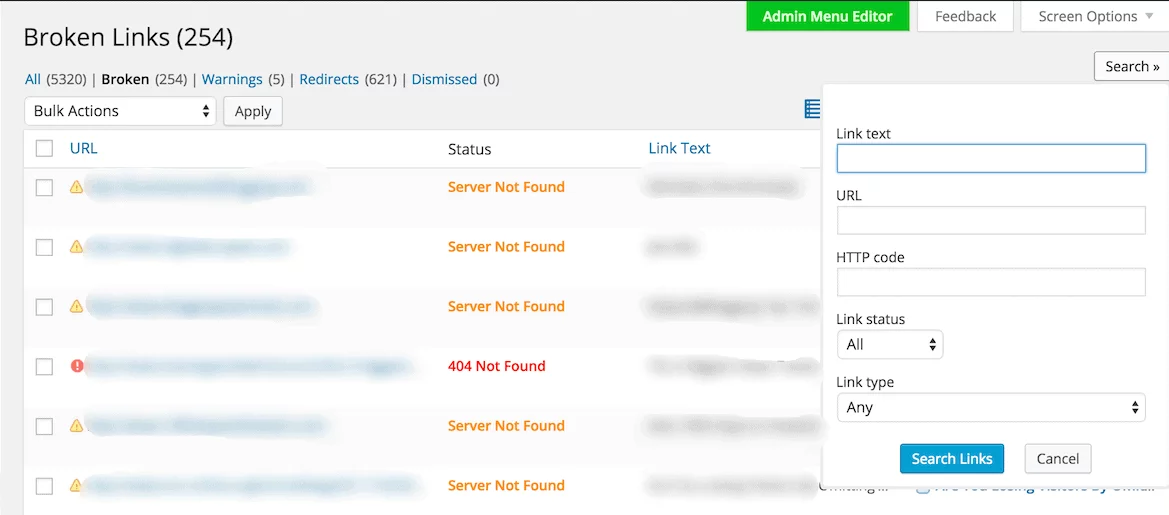The image size is (1169, 515).
Task: Sort by the Link Text column header
Action: click(679, 148)
